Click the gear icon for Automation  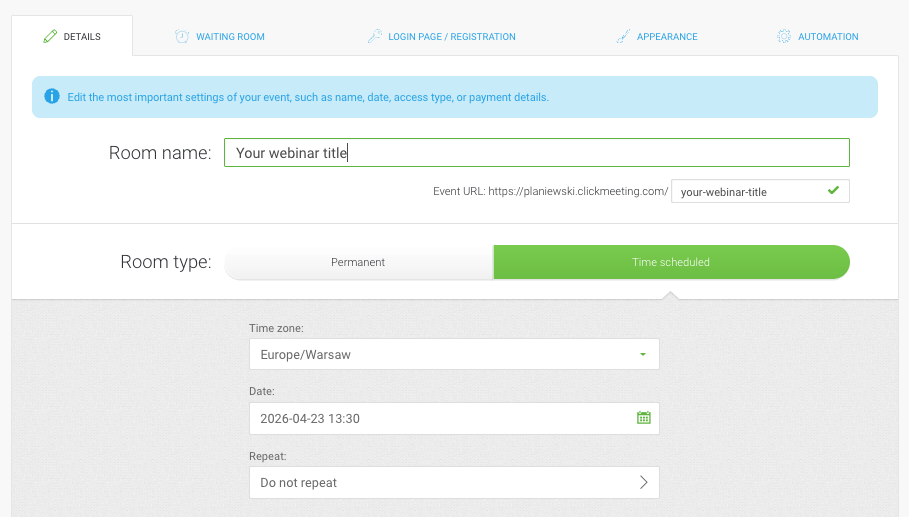click(x=784, y=37)
